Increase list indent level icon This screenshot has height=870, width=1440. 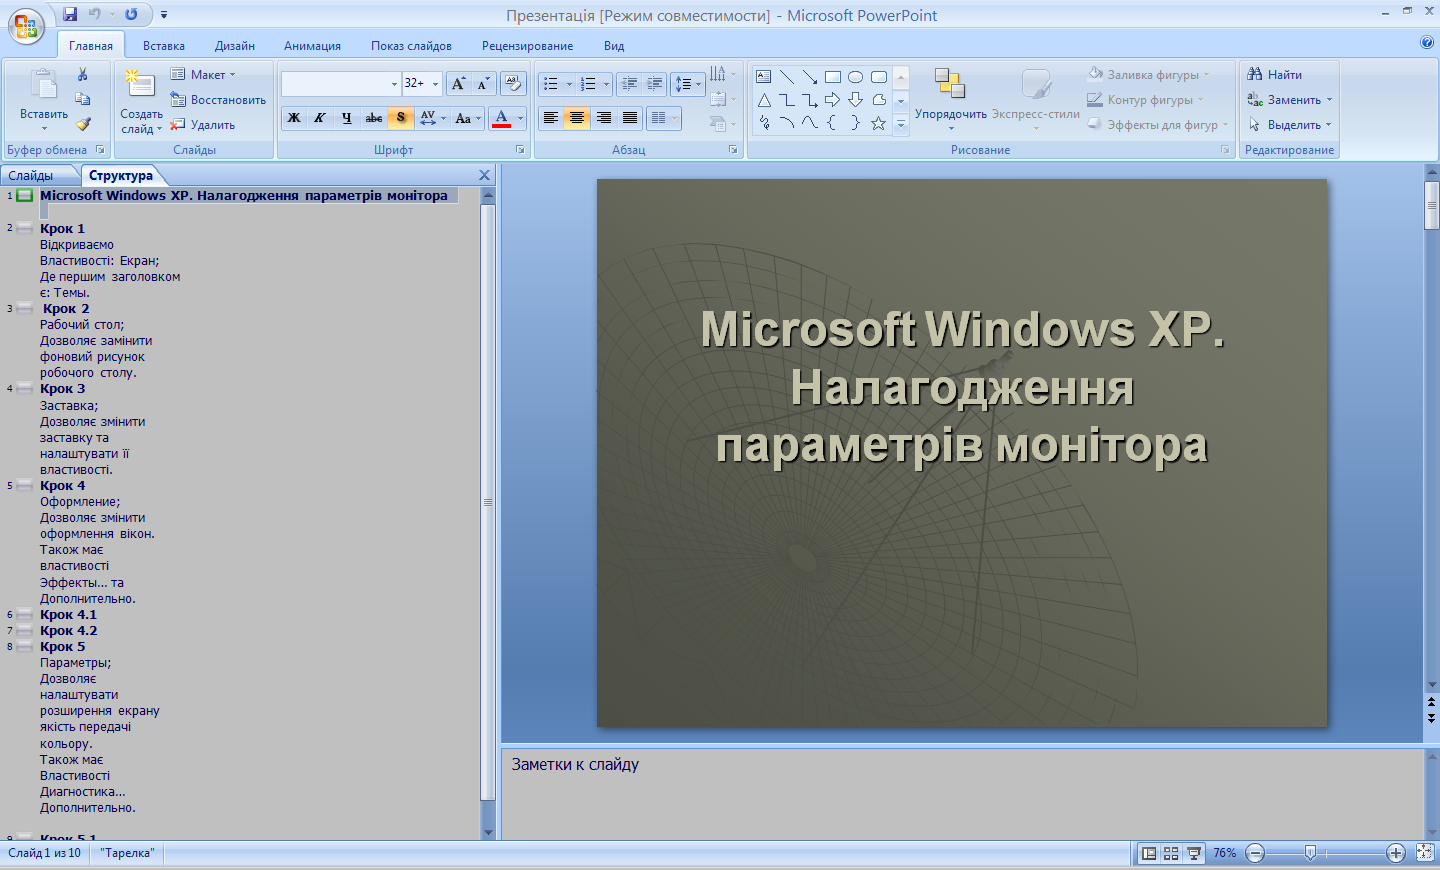coord(655,84)
